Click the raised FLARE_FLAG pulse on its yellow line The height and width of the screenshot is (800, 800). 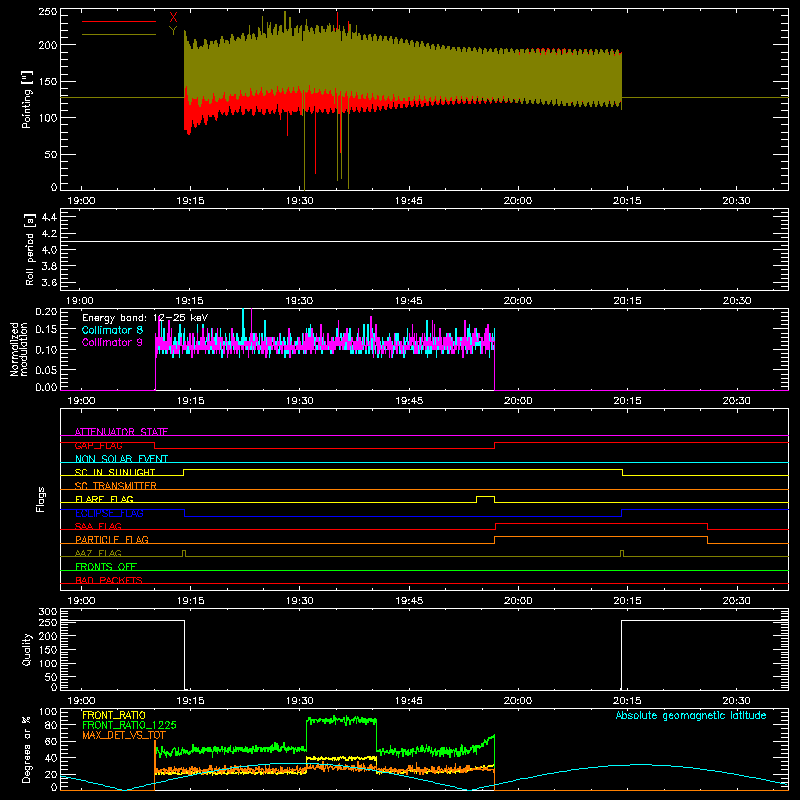pos(485,497)
